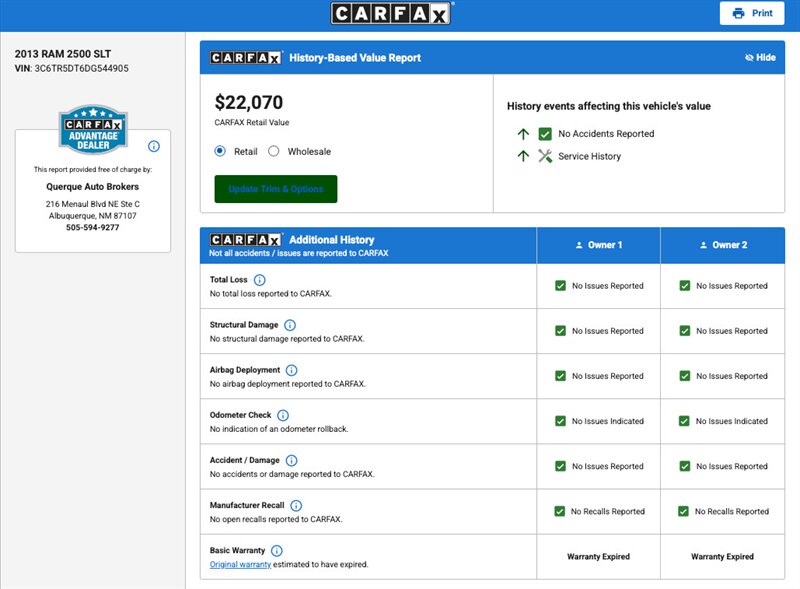800x589 pixels.
Task: Click the Print button
Action: 752,13
